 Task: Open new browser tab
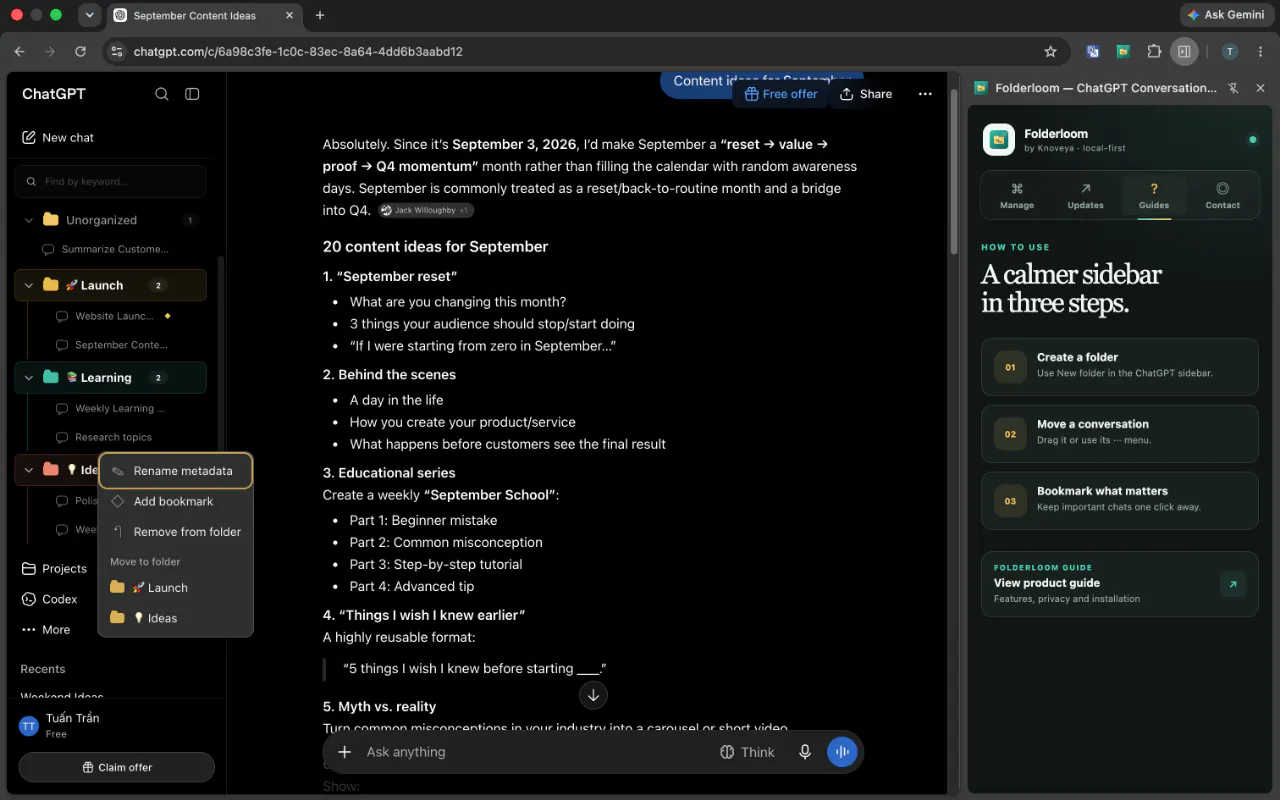pos(320,15)
